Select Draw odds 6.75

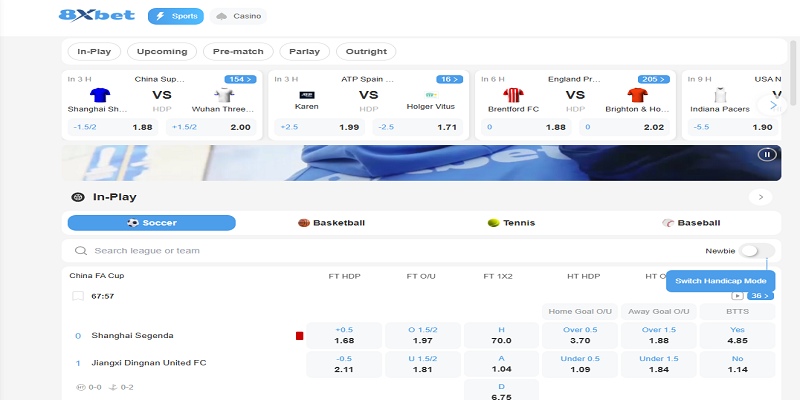pyautogui.click(x=501, y=390)
